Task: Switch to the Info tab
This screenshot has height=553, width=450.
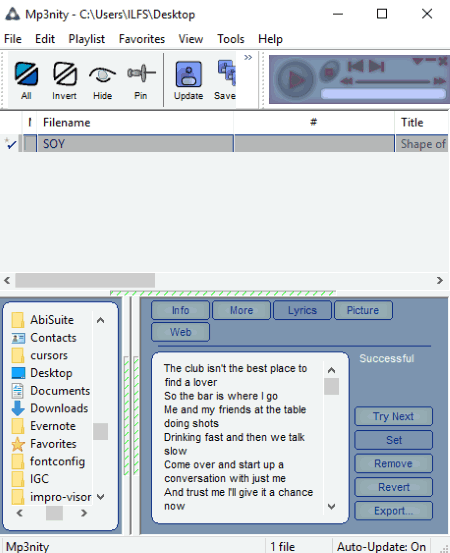Action: point(181,310)
